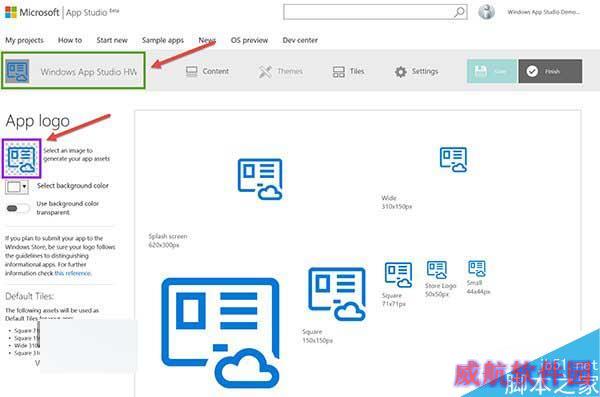Click the search magnifier icon
This screenshot has height=397, width=600.
459,12
